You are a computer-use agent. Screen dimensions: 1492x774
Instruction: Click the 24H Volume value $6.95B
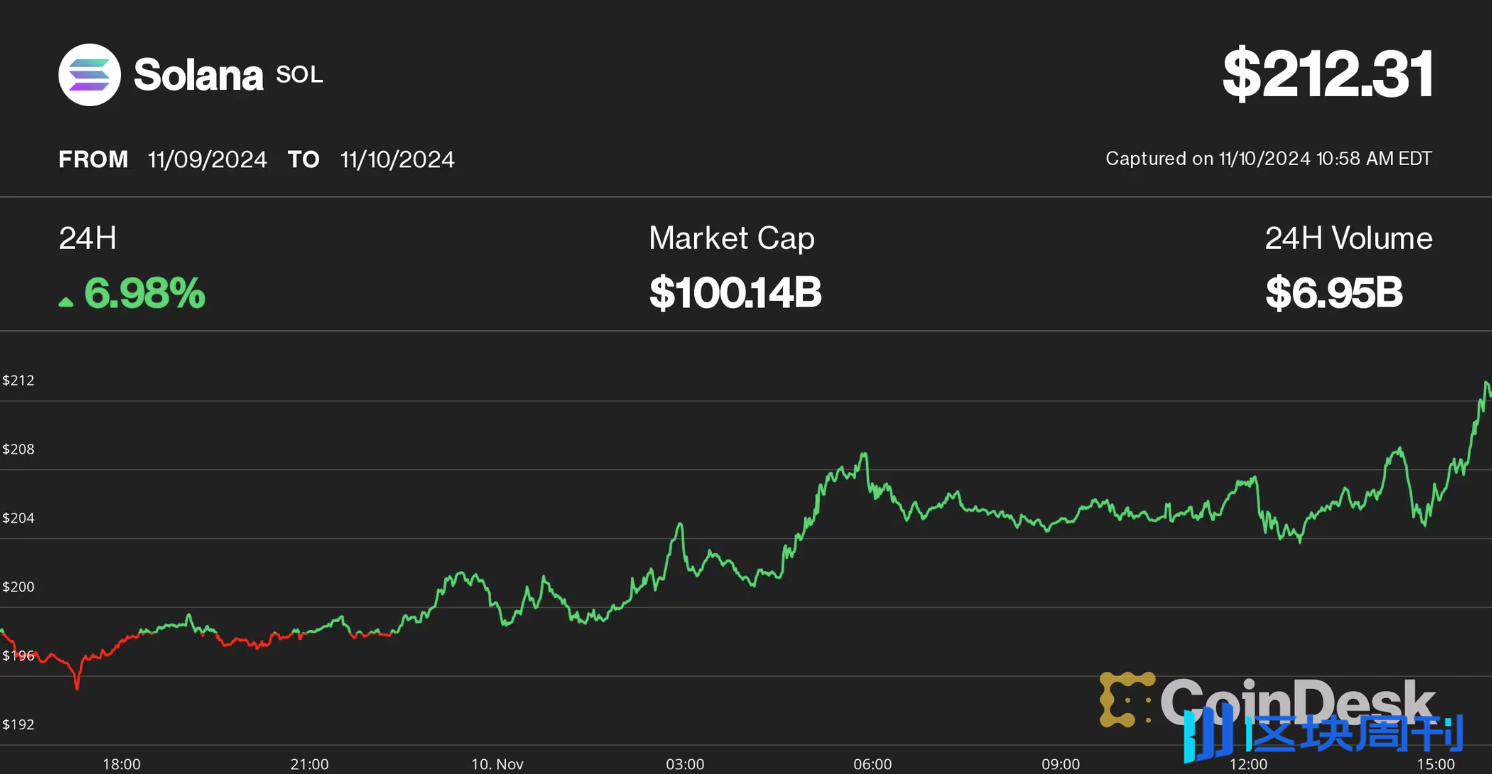coord(1334,293)
